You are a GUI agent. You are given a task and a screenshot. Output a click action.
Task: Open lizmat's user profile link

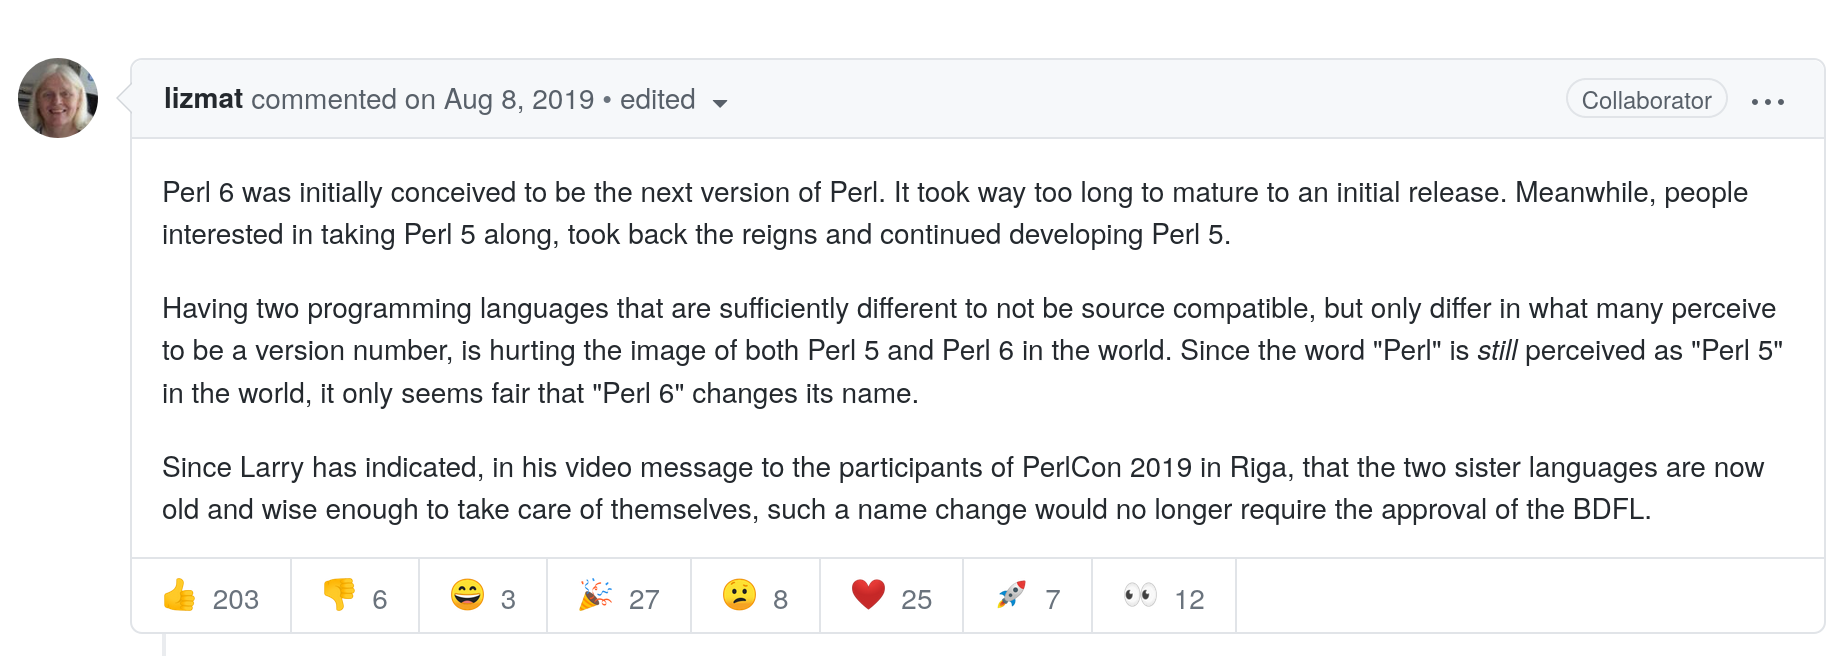tap(203, 99)
